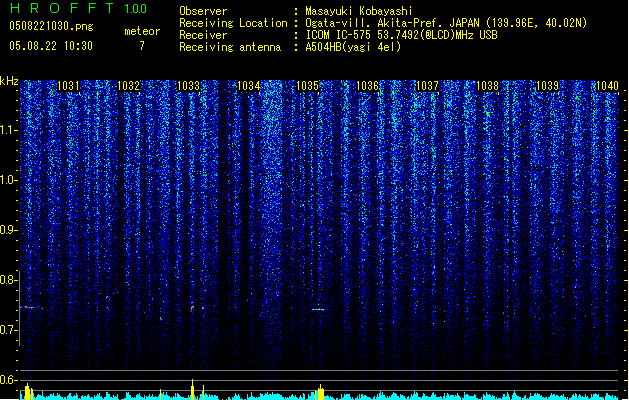Click the 0.6 frequency axis tick
629x400 pixels.
click(9, 380)
